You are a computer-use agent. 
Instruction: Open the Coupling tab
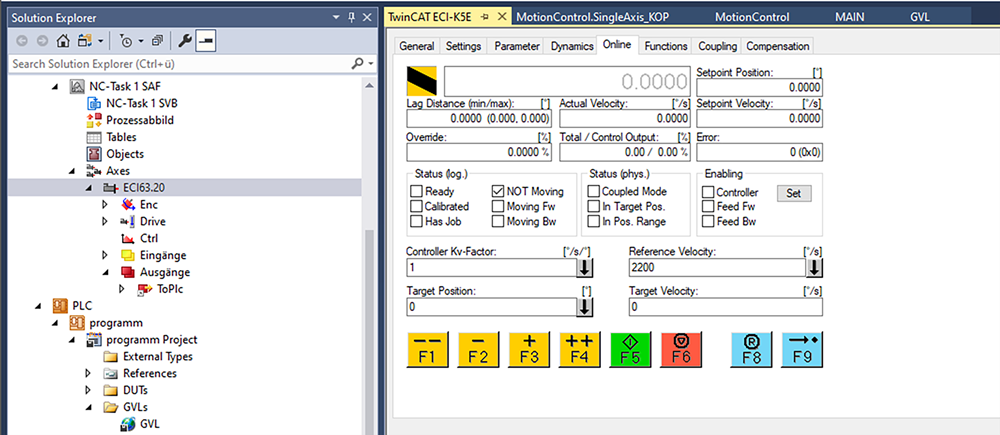(x=717, y=46)
